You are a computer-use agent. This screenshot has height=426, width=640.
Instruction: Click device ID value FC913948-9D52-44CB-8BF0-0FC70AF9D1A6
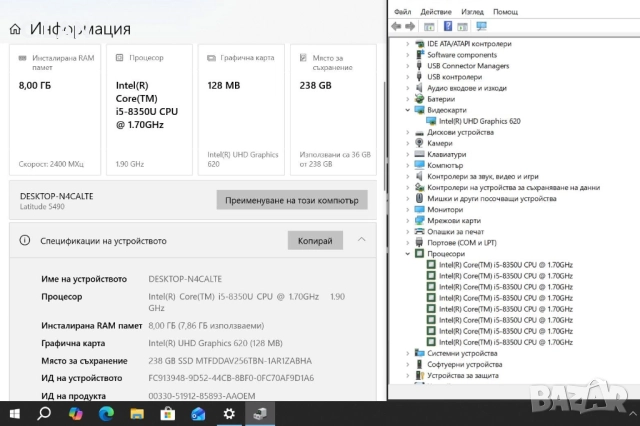tap(231, 378)
